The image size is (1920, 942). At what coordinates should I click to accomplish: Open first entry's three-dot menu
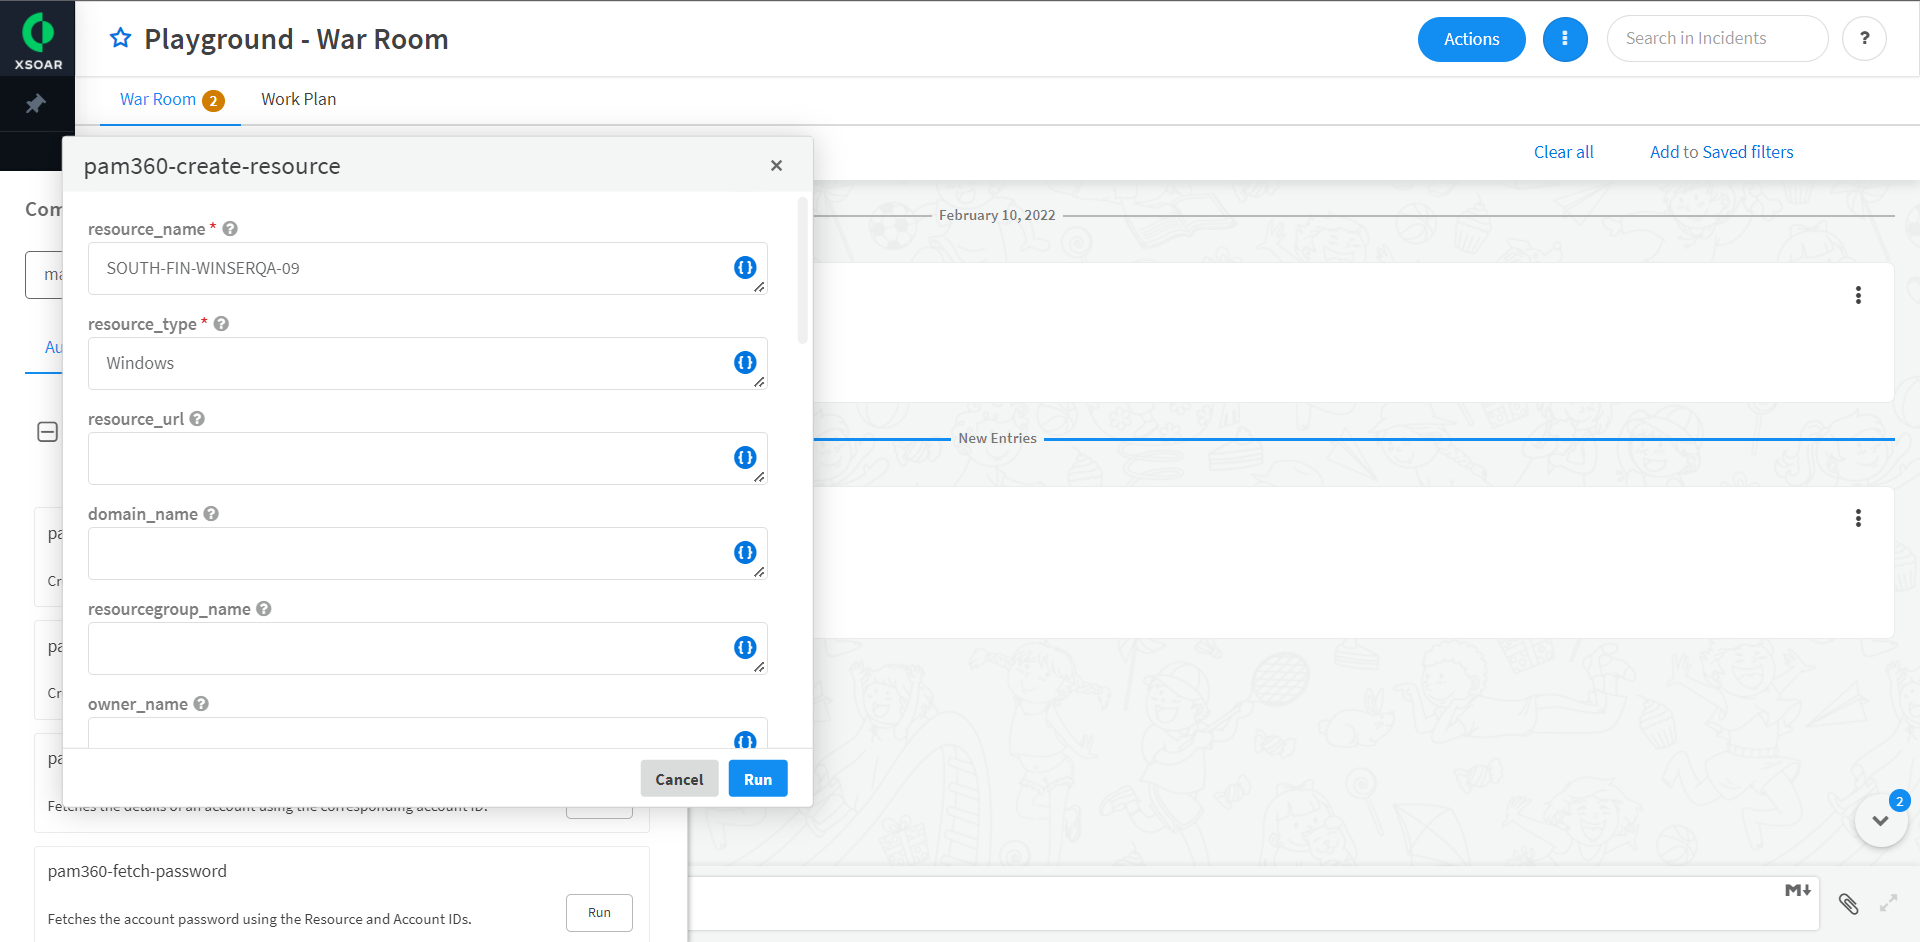click(1858, 295)
